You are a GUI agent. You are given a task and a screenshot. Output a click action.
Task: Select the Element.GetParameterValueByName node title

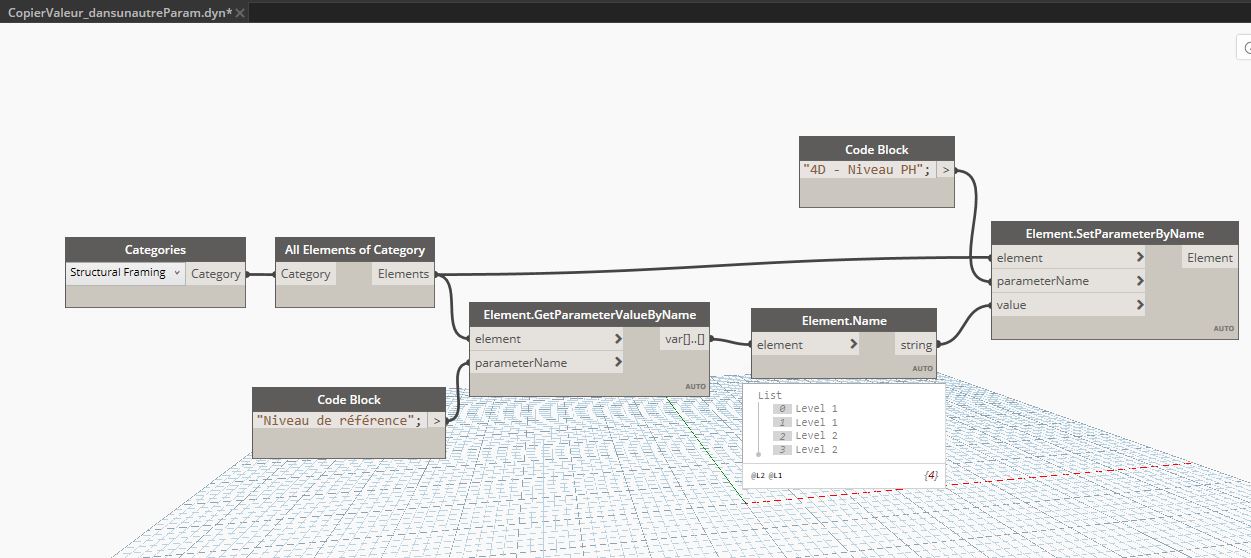coord(589,315)
